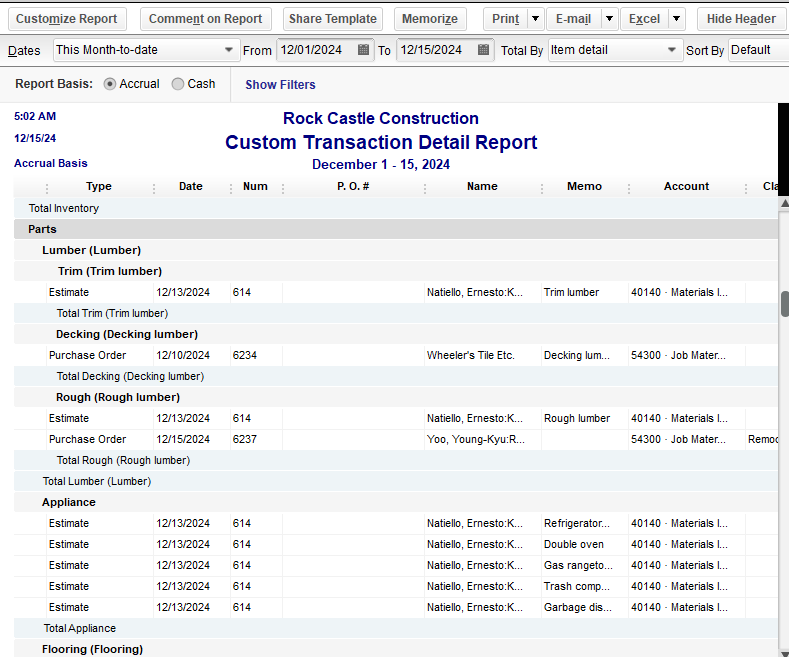This screenshot has width=789, height=657.
Task: Open the To date calendar picker
Action: coord(484,50)
